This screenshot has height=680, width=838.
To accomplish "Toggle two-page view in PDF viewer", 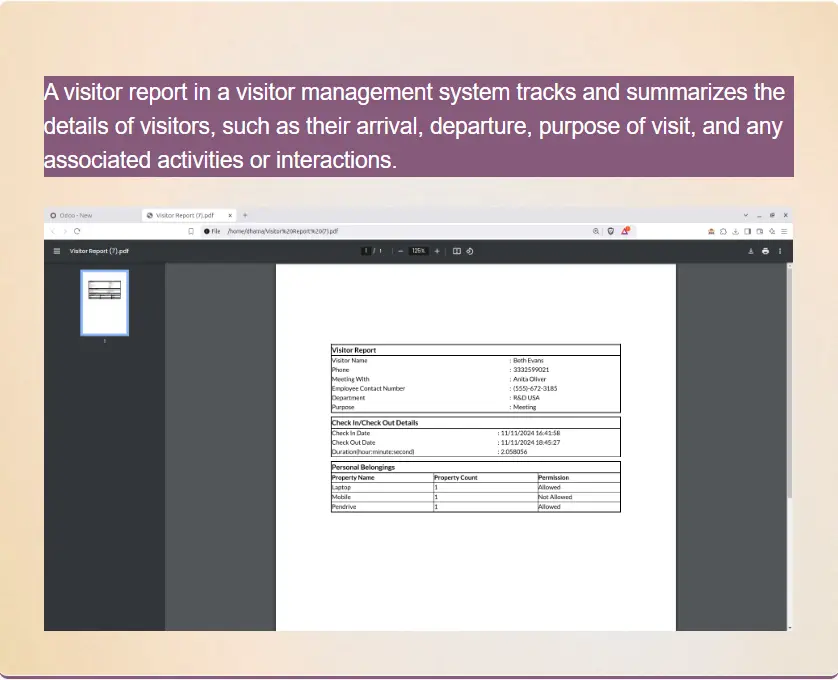I will 457,251.
